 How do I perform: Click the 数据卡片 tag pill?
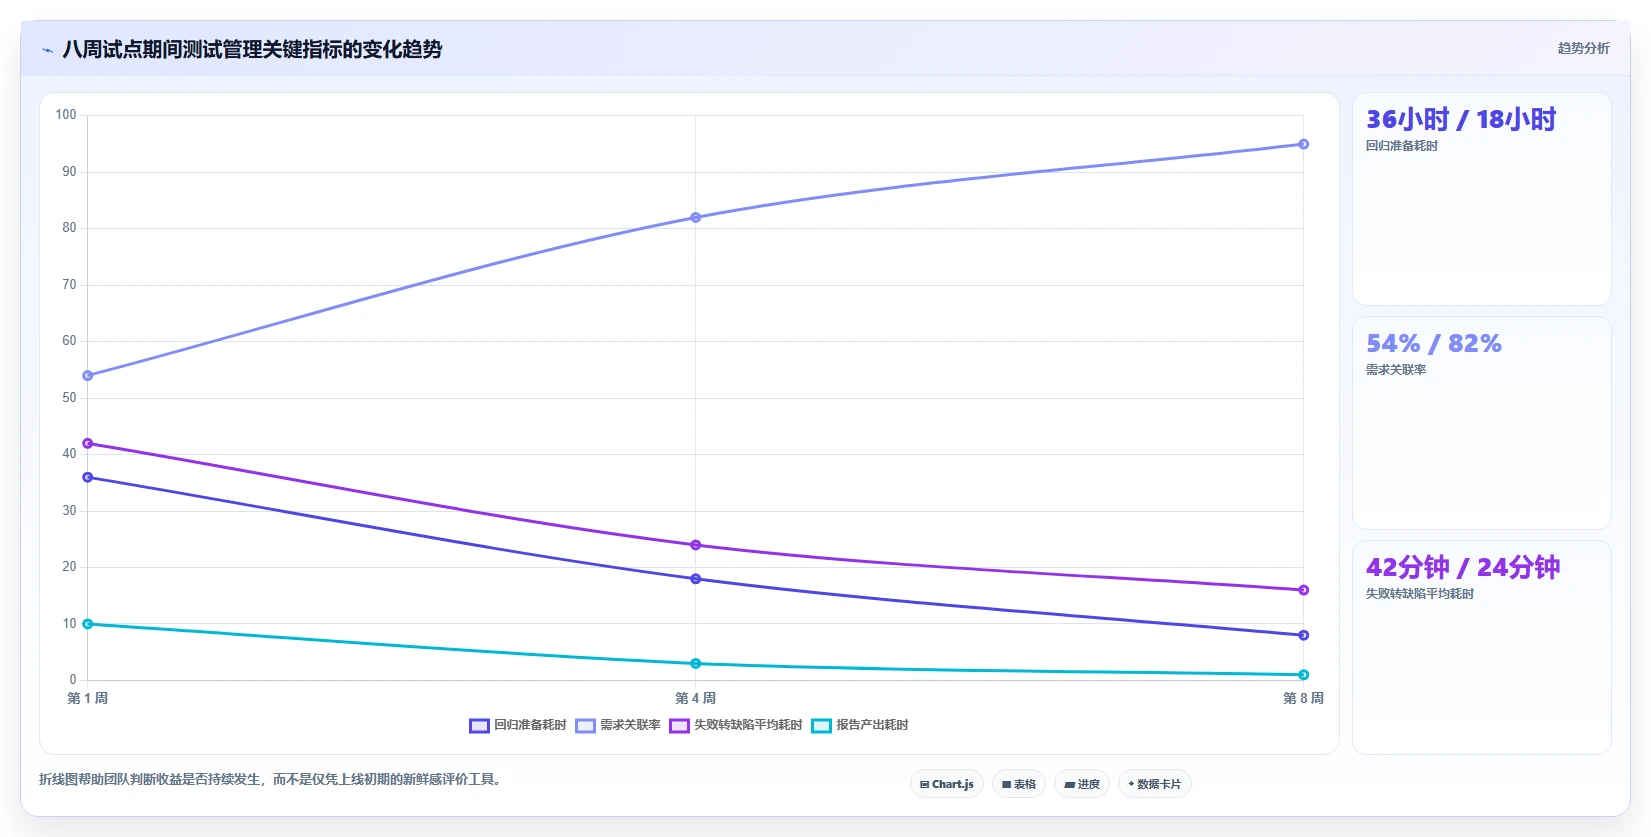point(1155,784)
